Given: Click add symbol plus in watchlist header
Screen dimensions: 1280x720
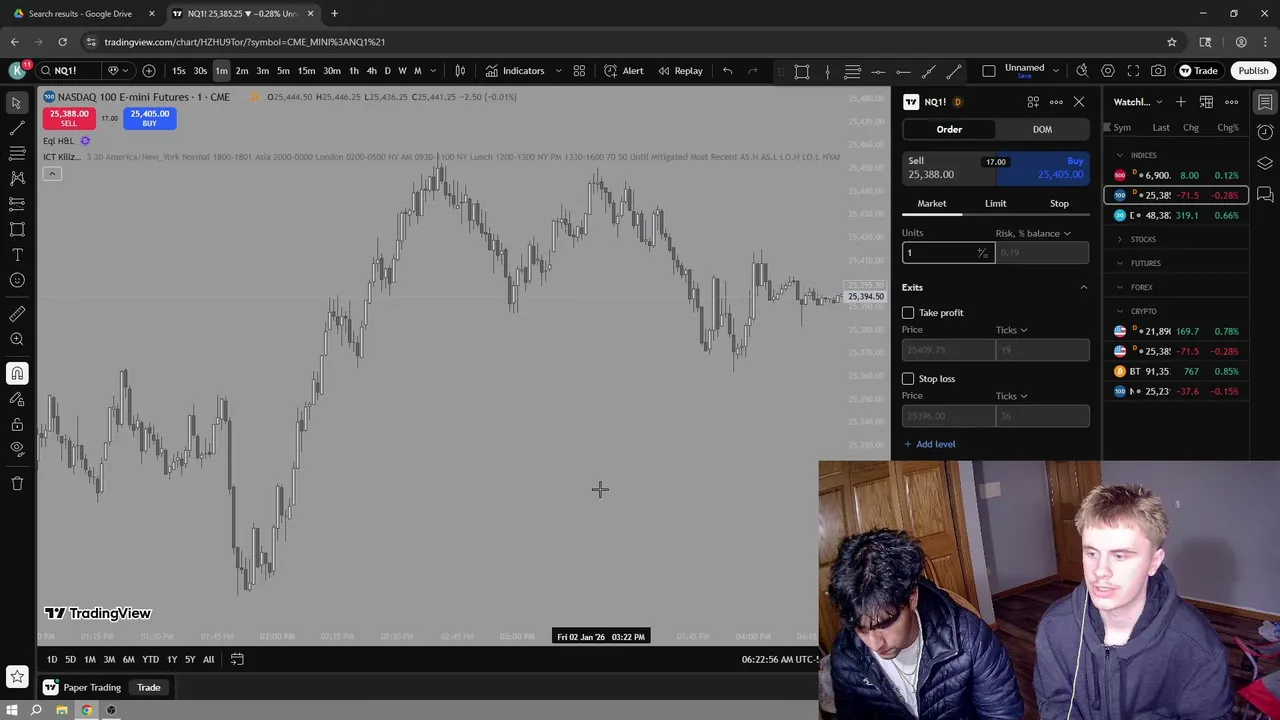Looking at the screenshot, I should point(1181,102).
